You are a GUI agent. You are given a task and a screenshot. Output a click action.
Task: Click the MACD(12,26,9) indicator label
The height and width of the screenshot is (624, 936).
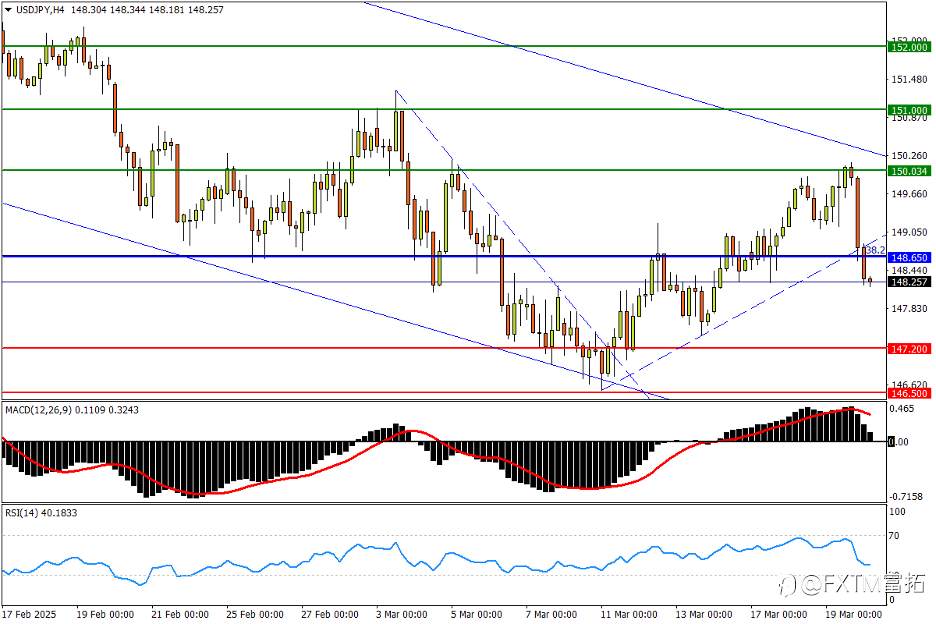38,410
